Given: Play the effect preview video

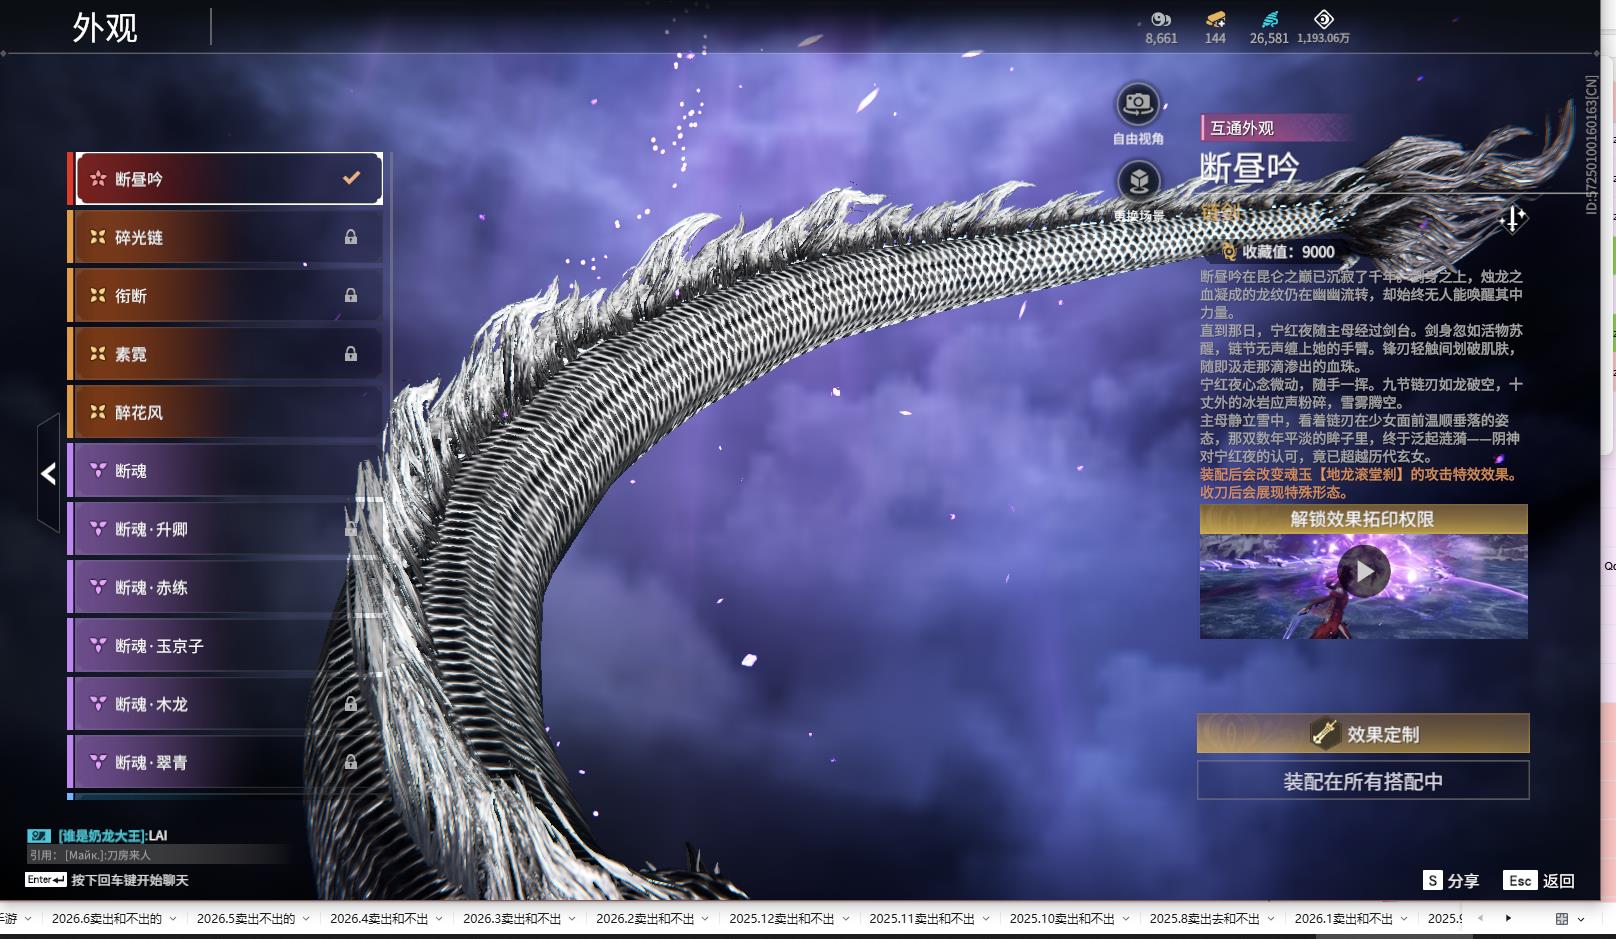Looking at the screenshot, I should [1364, 572].
